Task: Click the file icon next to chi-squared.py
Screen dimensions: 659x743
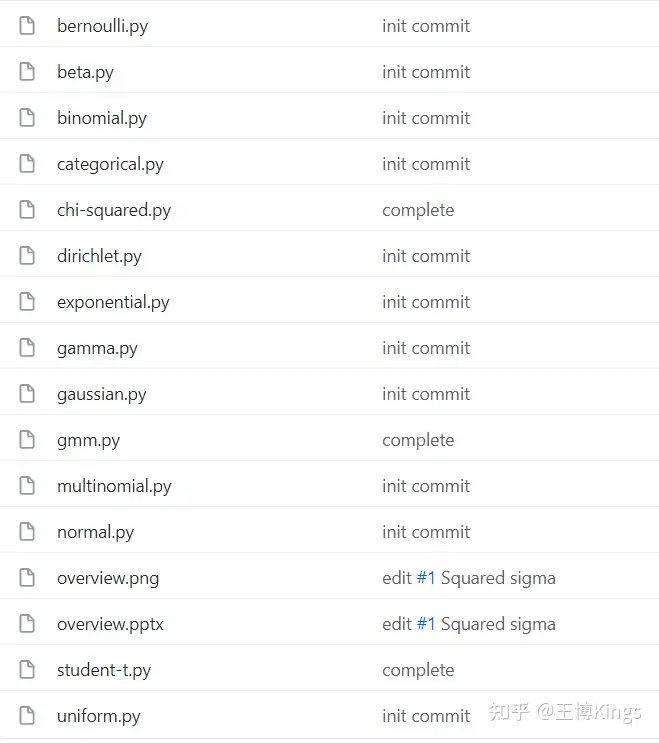Action: (27, 209)
